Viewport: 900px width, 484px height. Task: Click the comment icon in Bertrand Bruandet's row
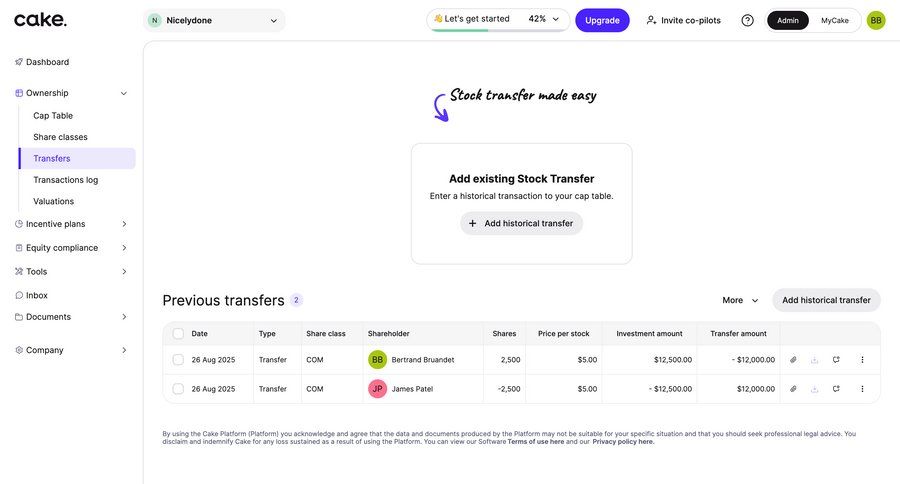click(836, 360)
